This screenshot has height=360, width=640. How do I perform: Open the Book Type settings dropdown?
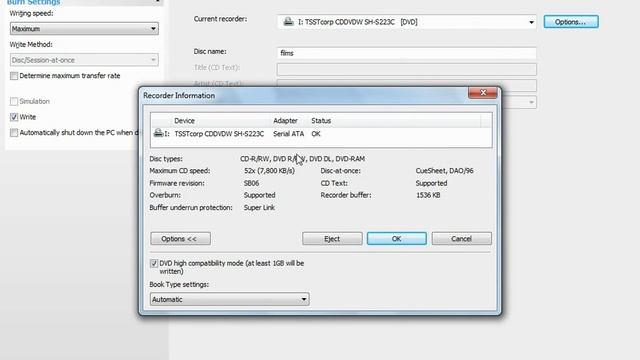tap(229, 299)
